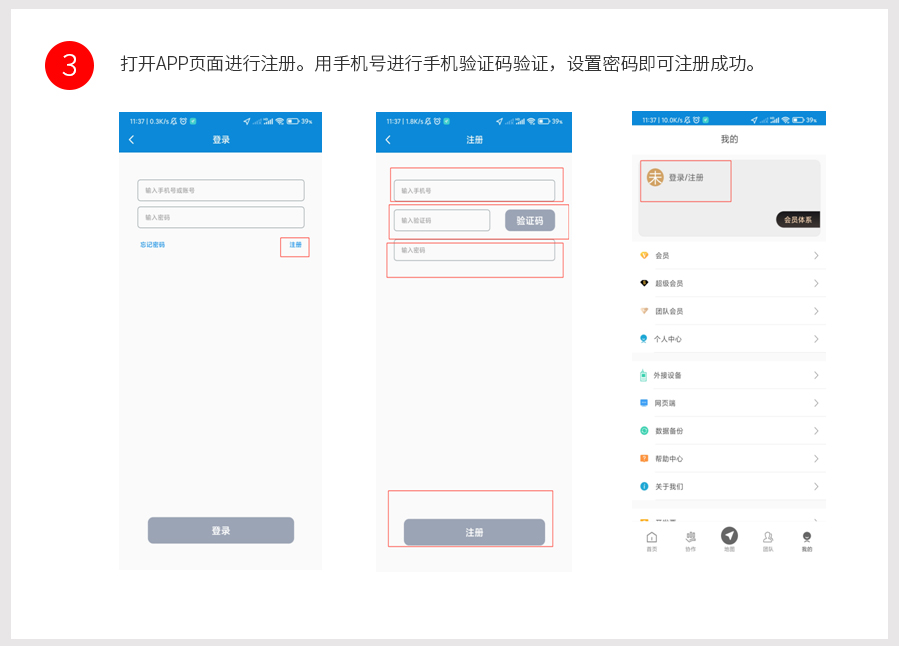Tap the 关于我们 row label
The height and width of the screenshot is (646, 899).
[669, 487]
